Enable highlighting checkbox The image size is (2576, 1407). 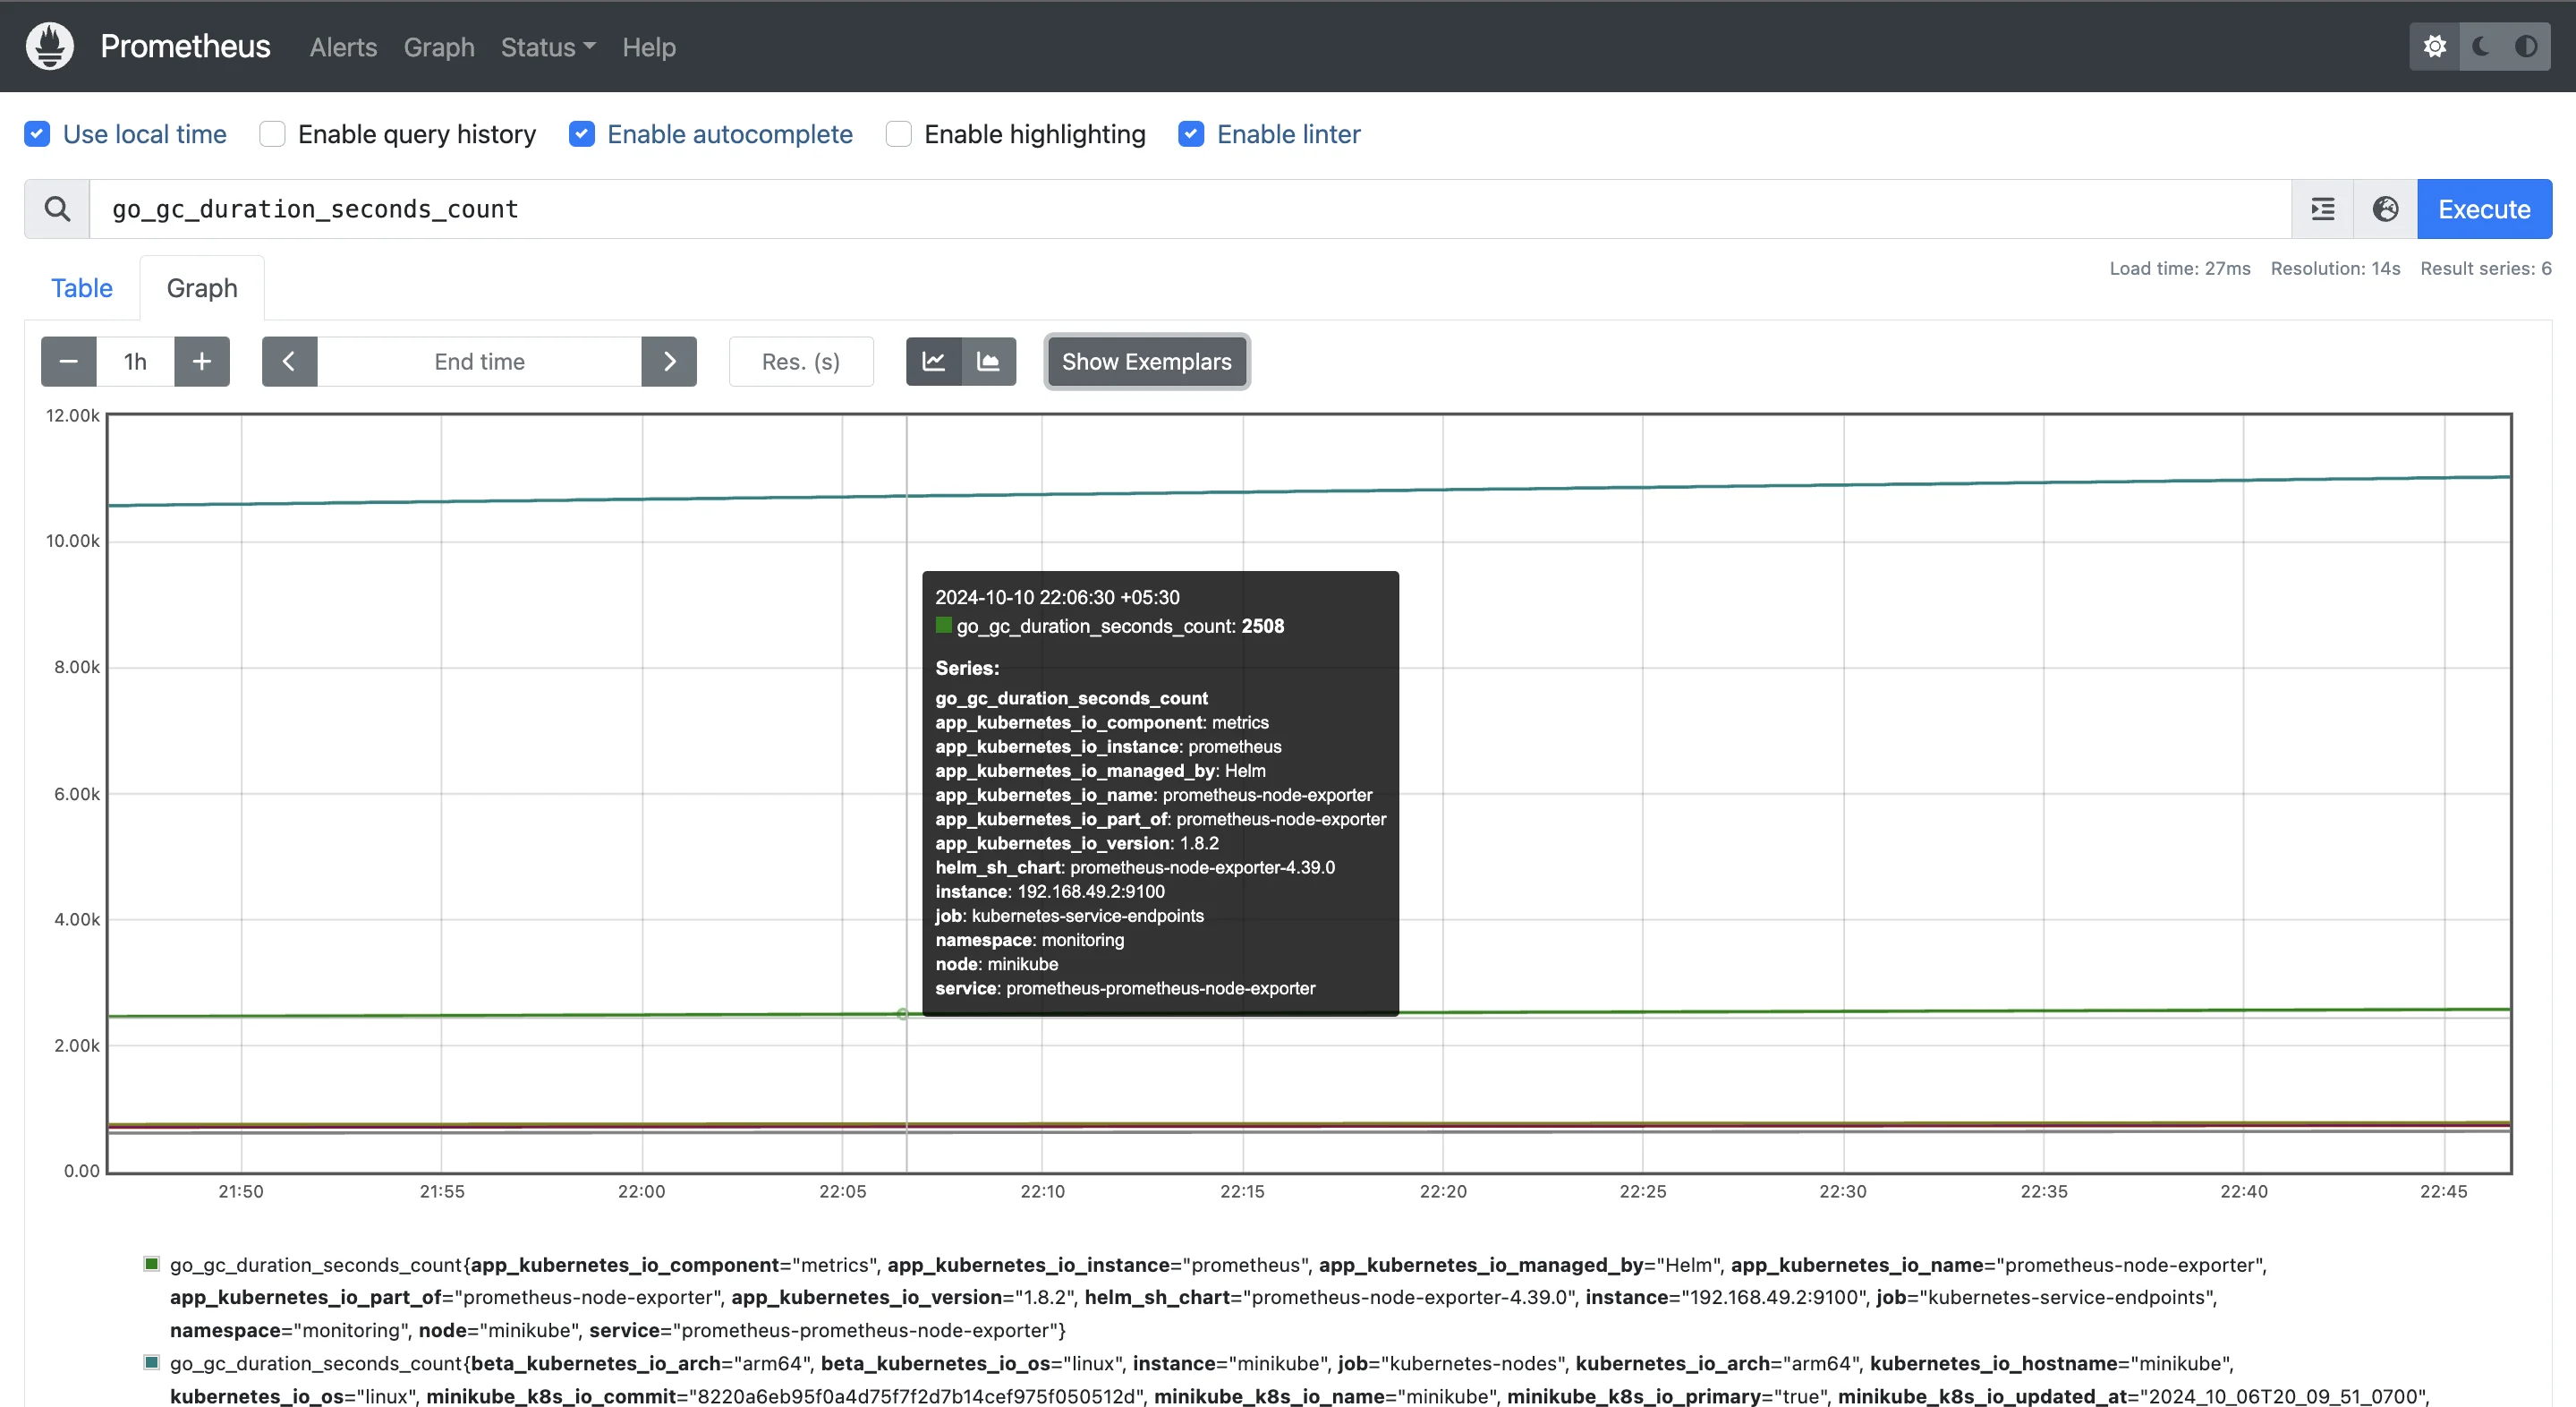[899, 134]
